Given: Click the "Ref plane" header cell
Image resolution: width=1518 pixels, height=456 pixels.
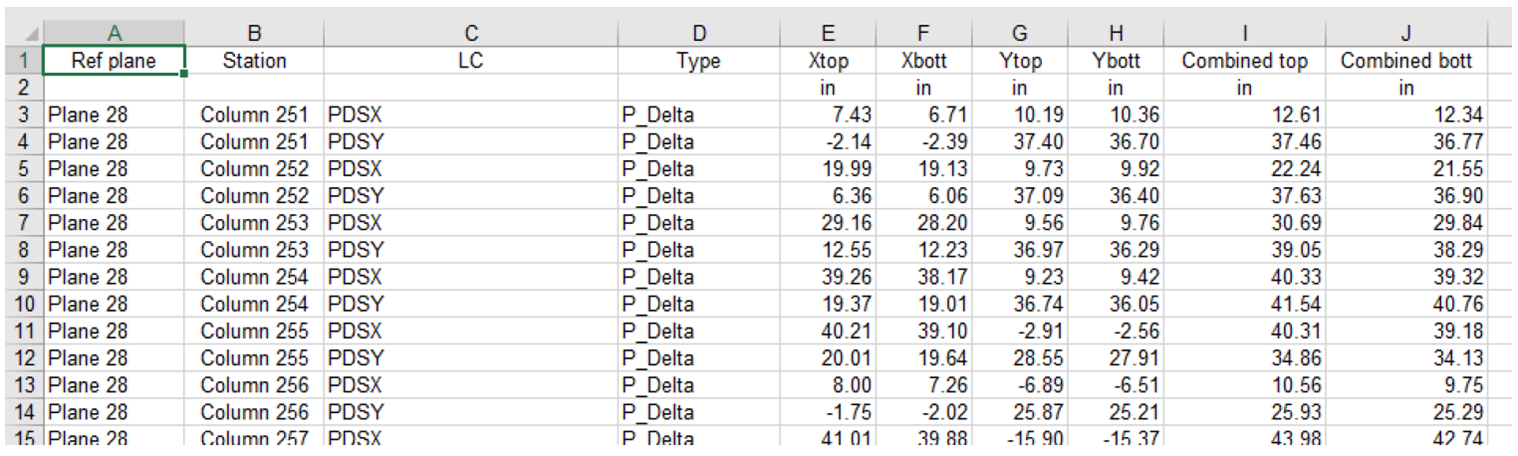Looking at the screenshot, I should click(x=114, y=61).
